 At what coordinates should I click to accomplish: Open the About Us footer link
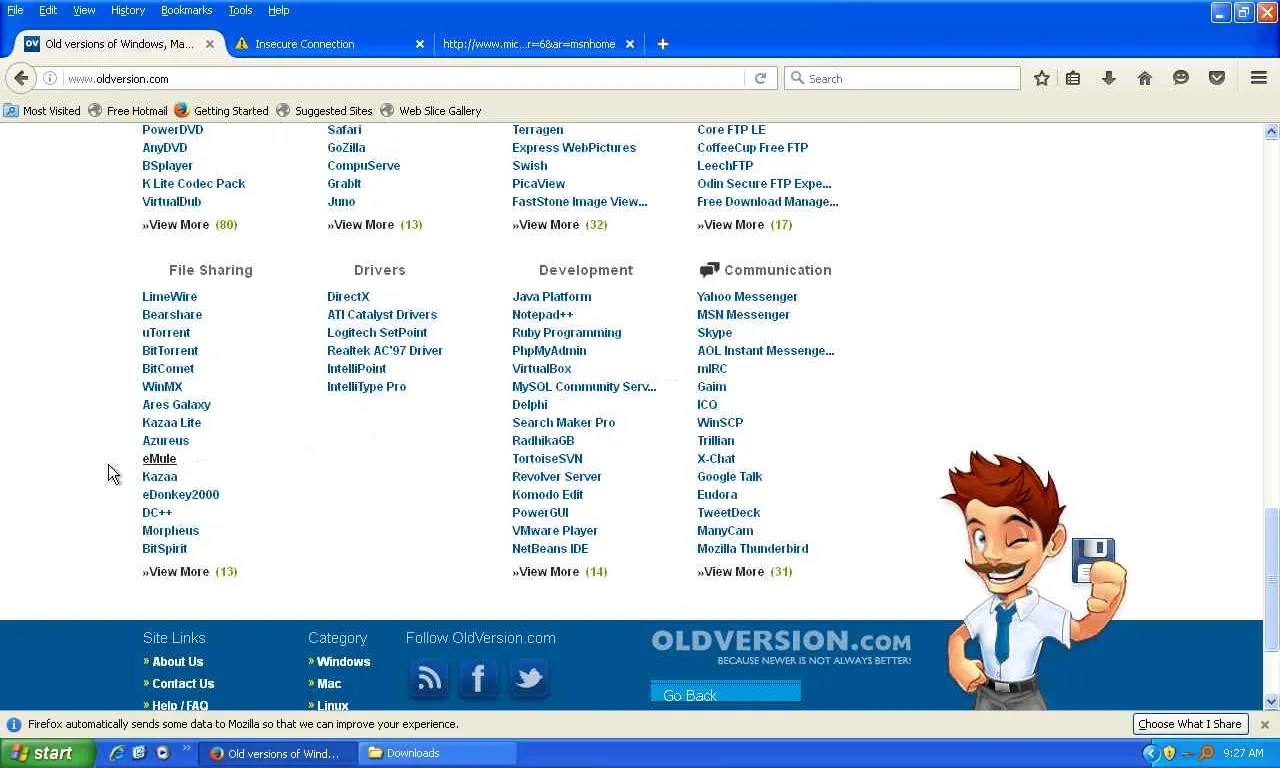point(177,662)
